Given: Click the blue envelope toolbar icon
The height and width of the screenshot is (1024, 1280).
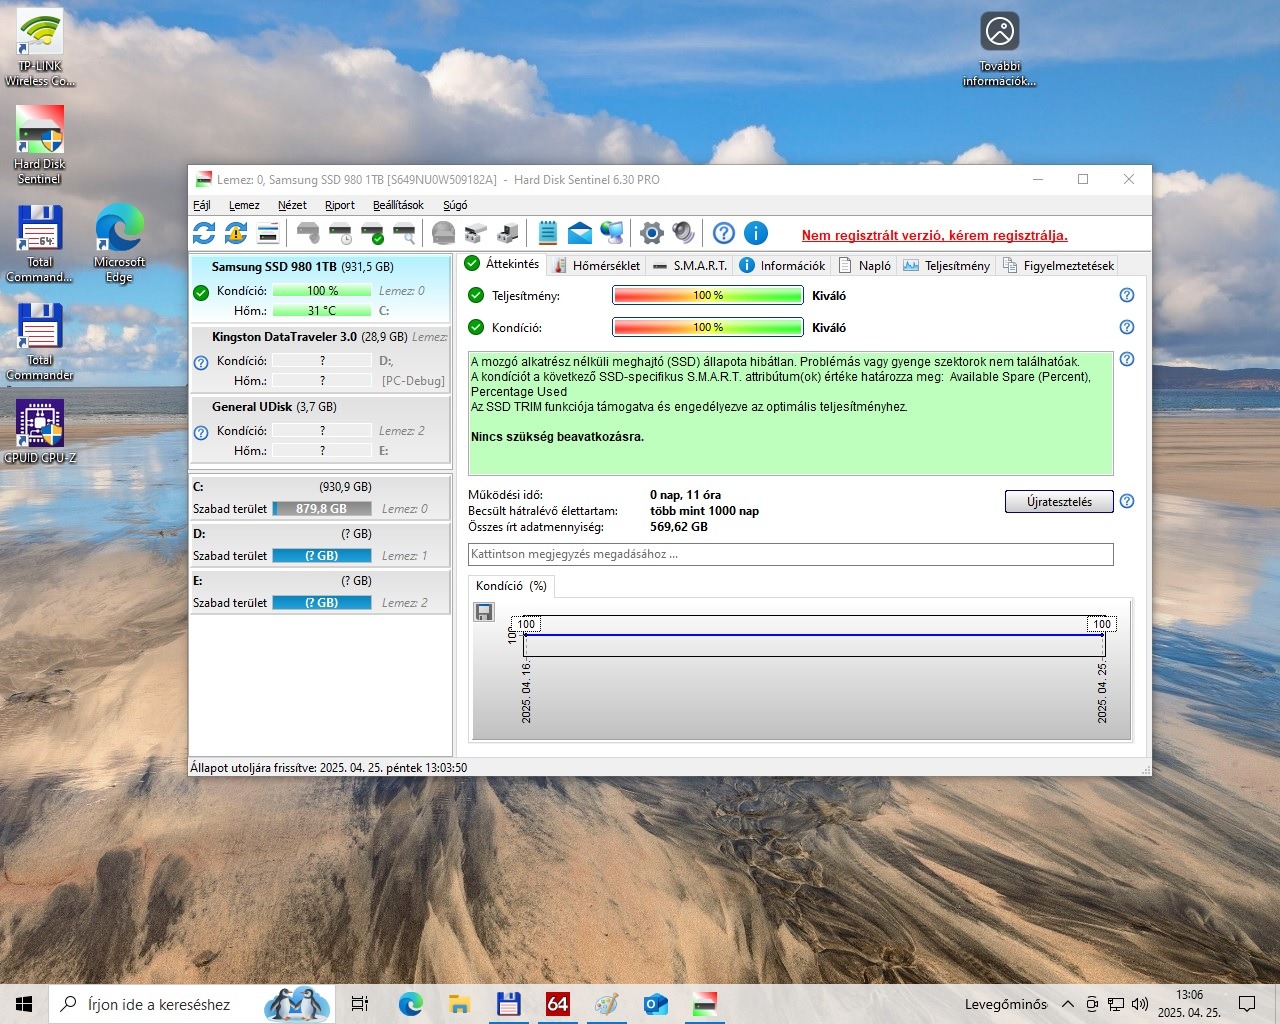Looking at the screenshot, I should (580, 234).
